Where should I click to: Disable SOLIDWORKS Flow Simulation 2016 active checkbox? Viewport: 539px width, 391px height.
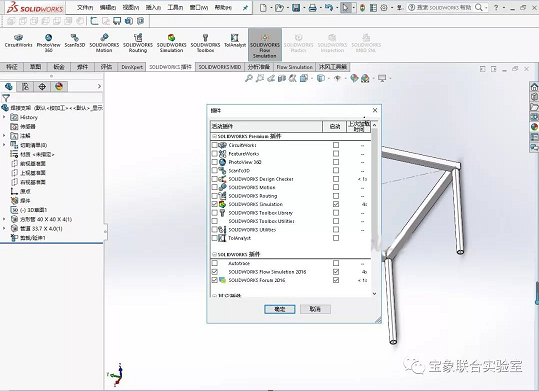click(x=215, y=272)
